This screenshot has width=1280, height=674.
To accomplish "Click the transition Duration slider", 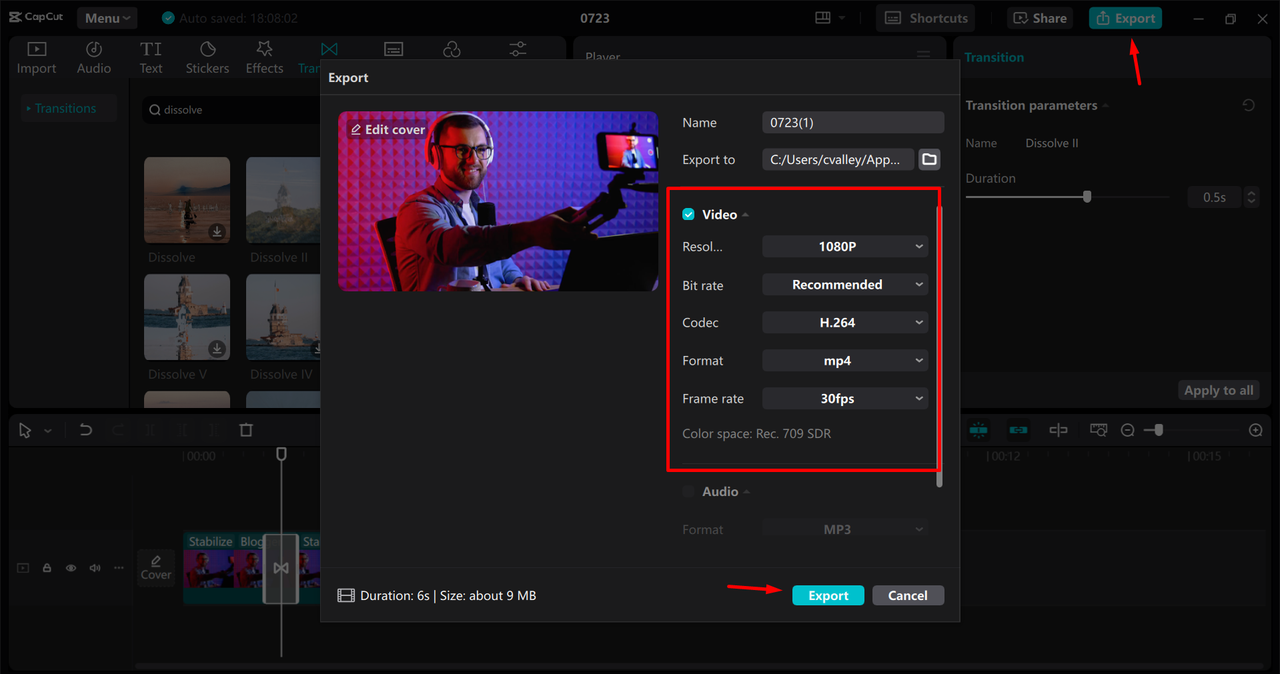I will [1070, 197].
